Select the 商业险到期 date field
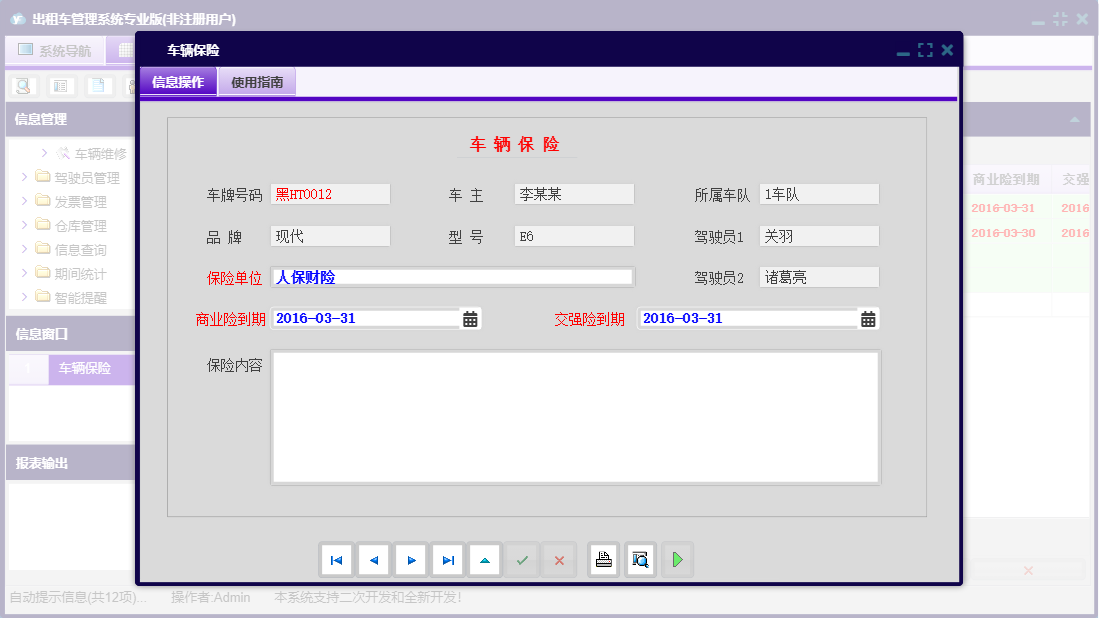1099x618 pixels. (x=365, y=319)
